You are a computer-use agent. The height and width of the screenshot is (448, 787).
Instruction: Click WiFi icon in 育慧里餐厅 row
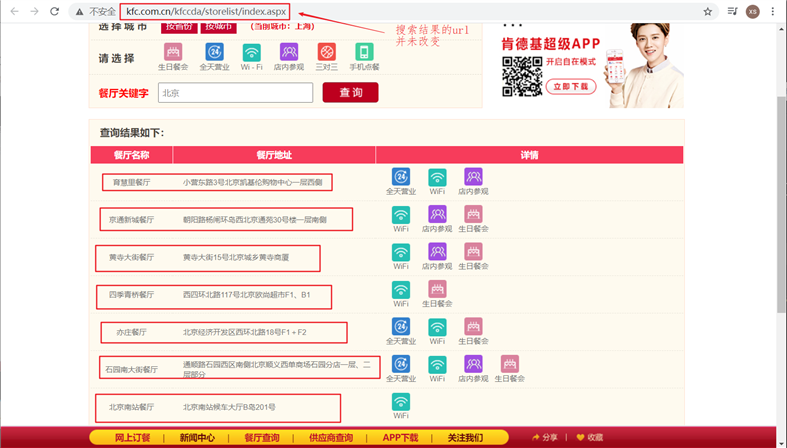tap(437, 177)
